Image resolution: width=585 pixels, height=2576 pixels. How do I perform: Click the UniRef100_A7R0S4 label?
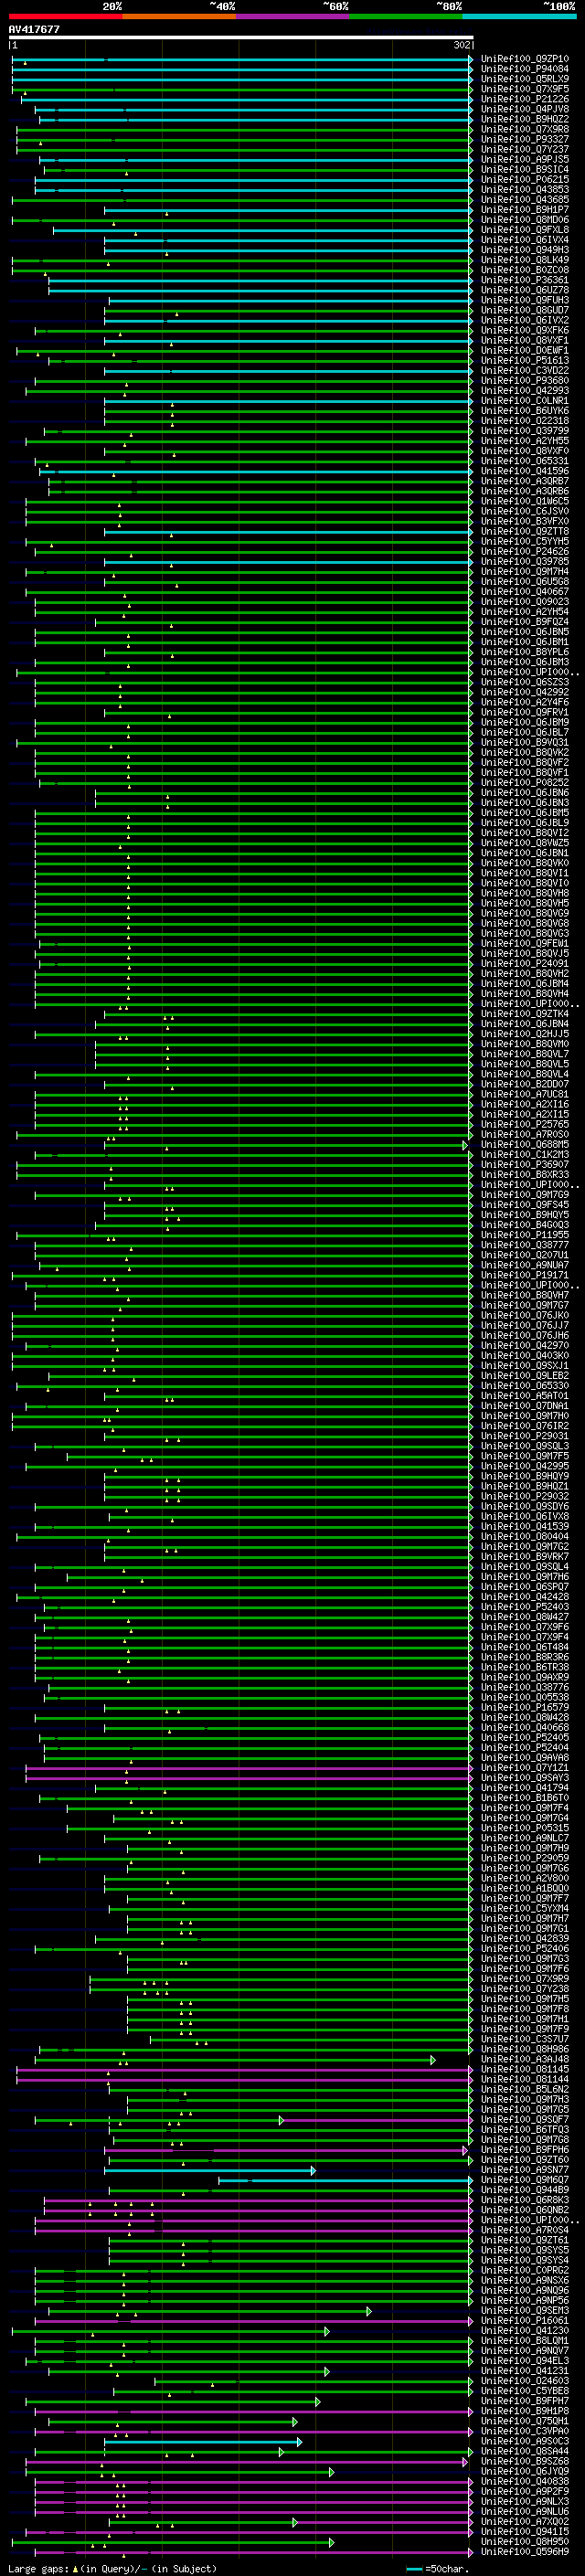525,2230
